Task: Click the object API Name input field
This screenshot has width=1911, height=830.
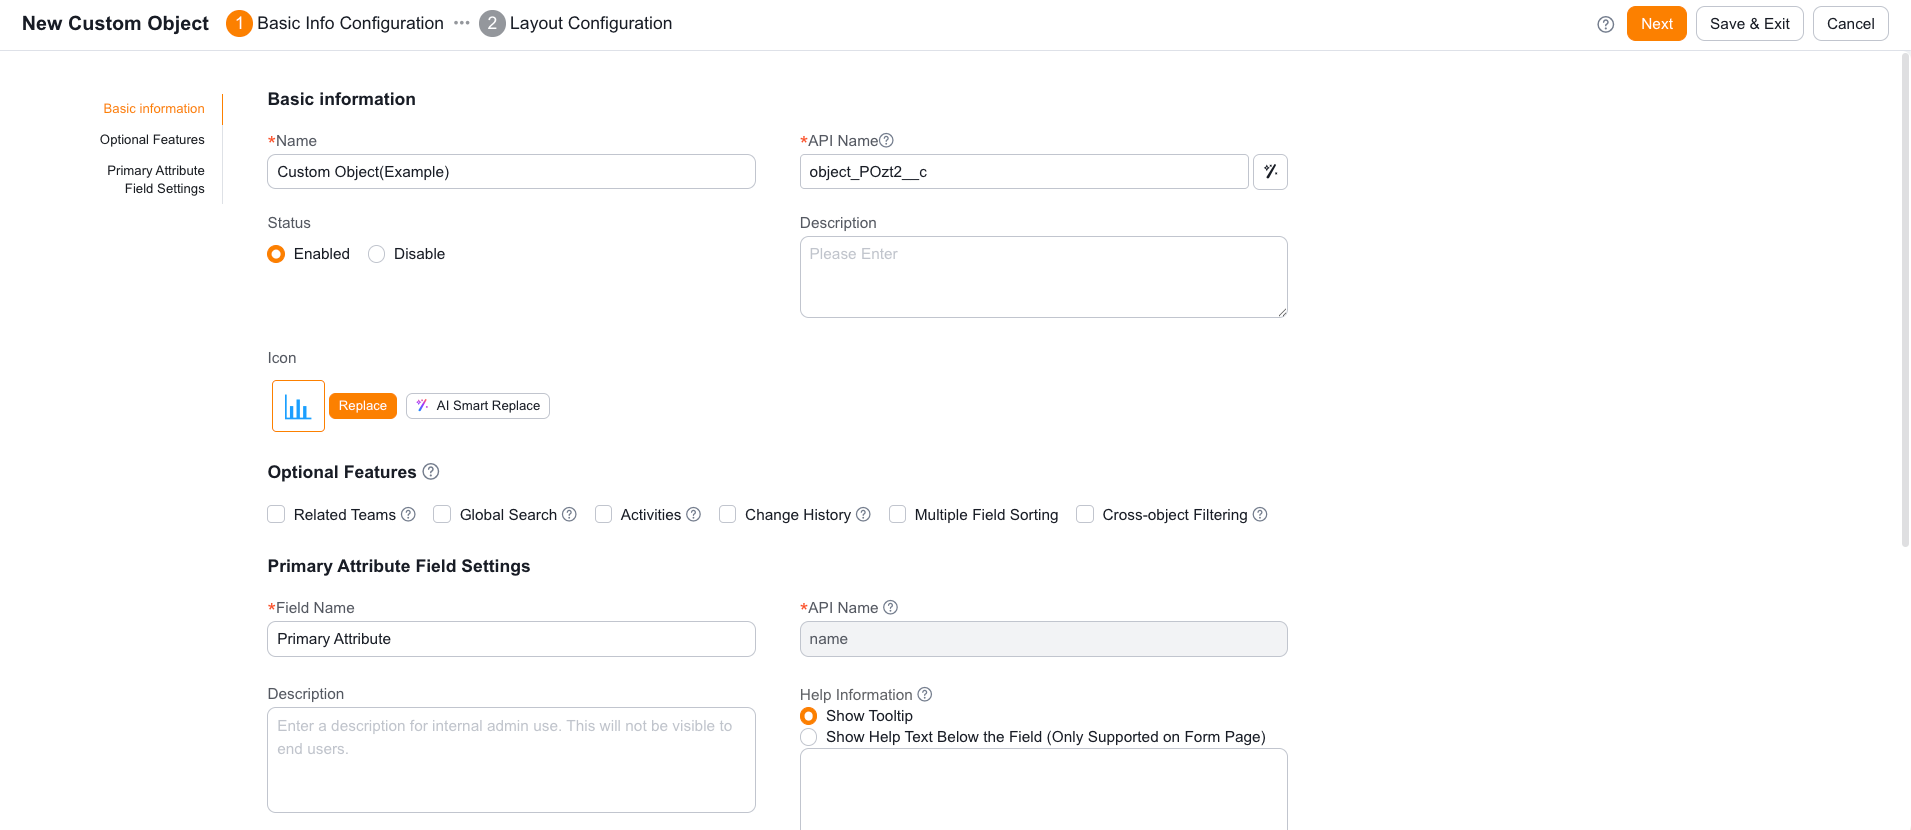Action: pyautogui.click(x=1024, y=172)
